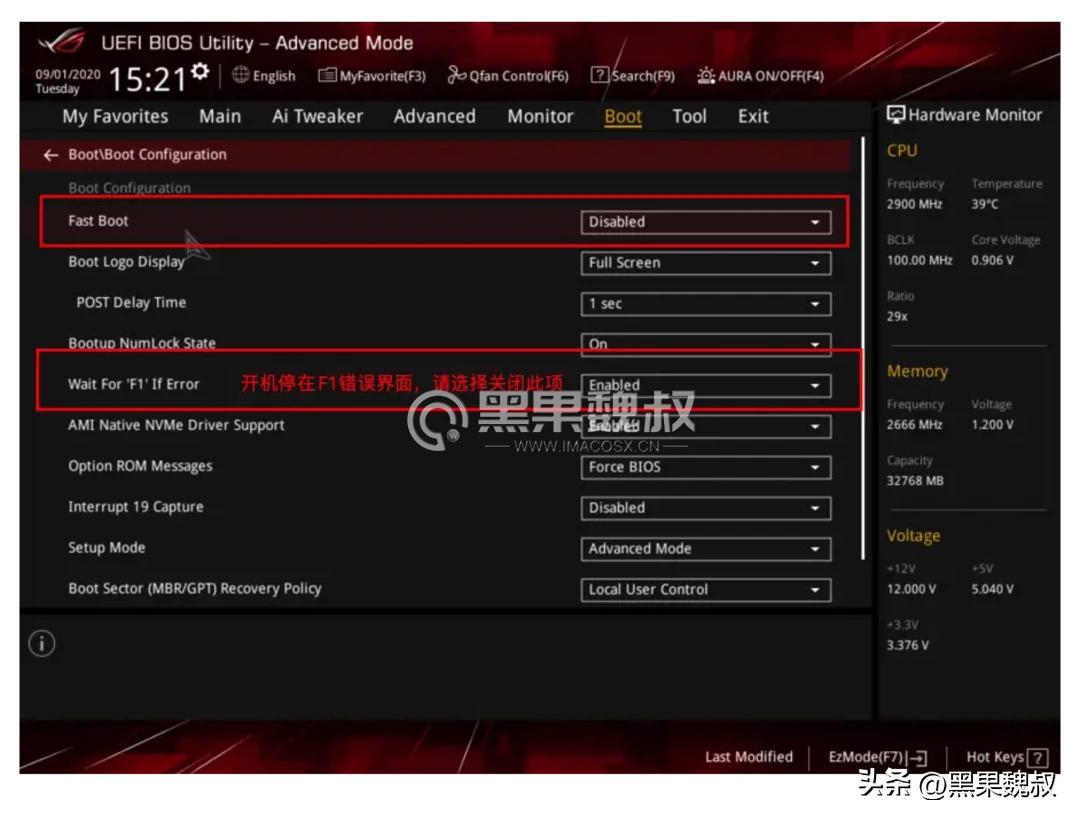Adjust the Setup Mode selection
Viewport: 1080px width, 821px height.
click(706, 548)
